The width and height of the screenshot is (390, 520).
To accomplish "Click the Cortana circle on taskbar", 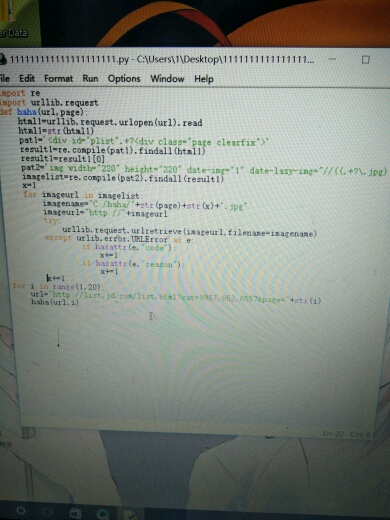I will pos(21,510).
